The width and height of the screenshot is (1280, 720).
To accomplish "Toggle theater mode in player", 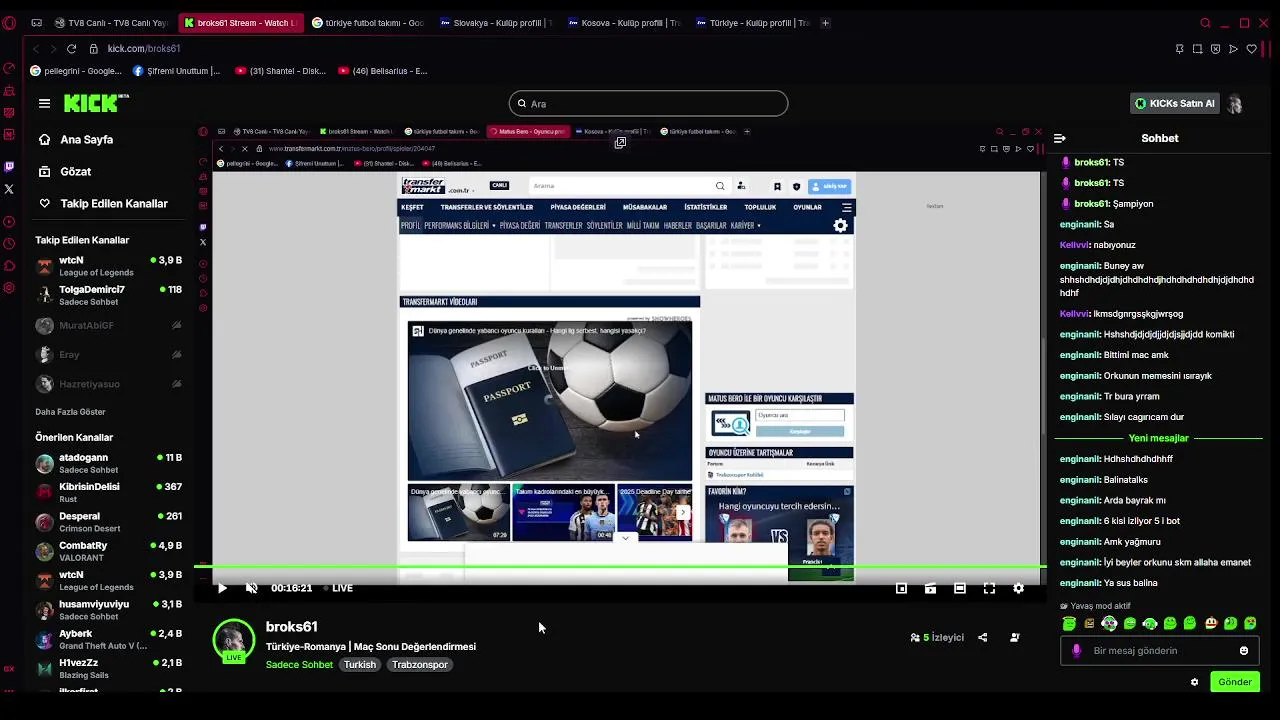I will 959,588.
